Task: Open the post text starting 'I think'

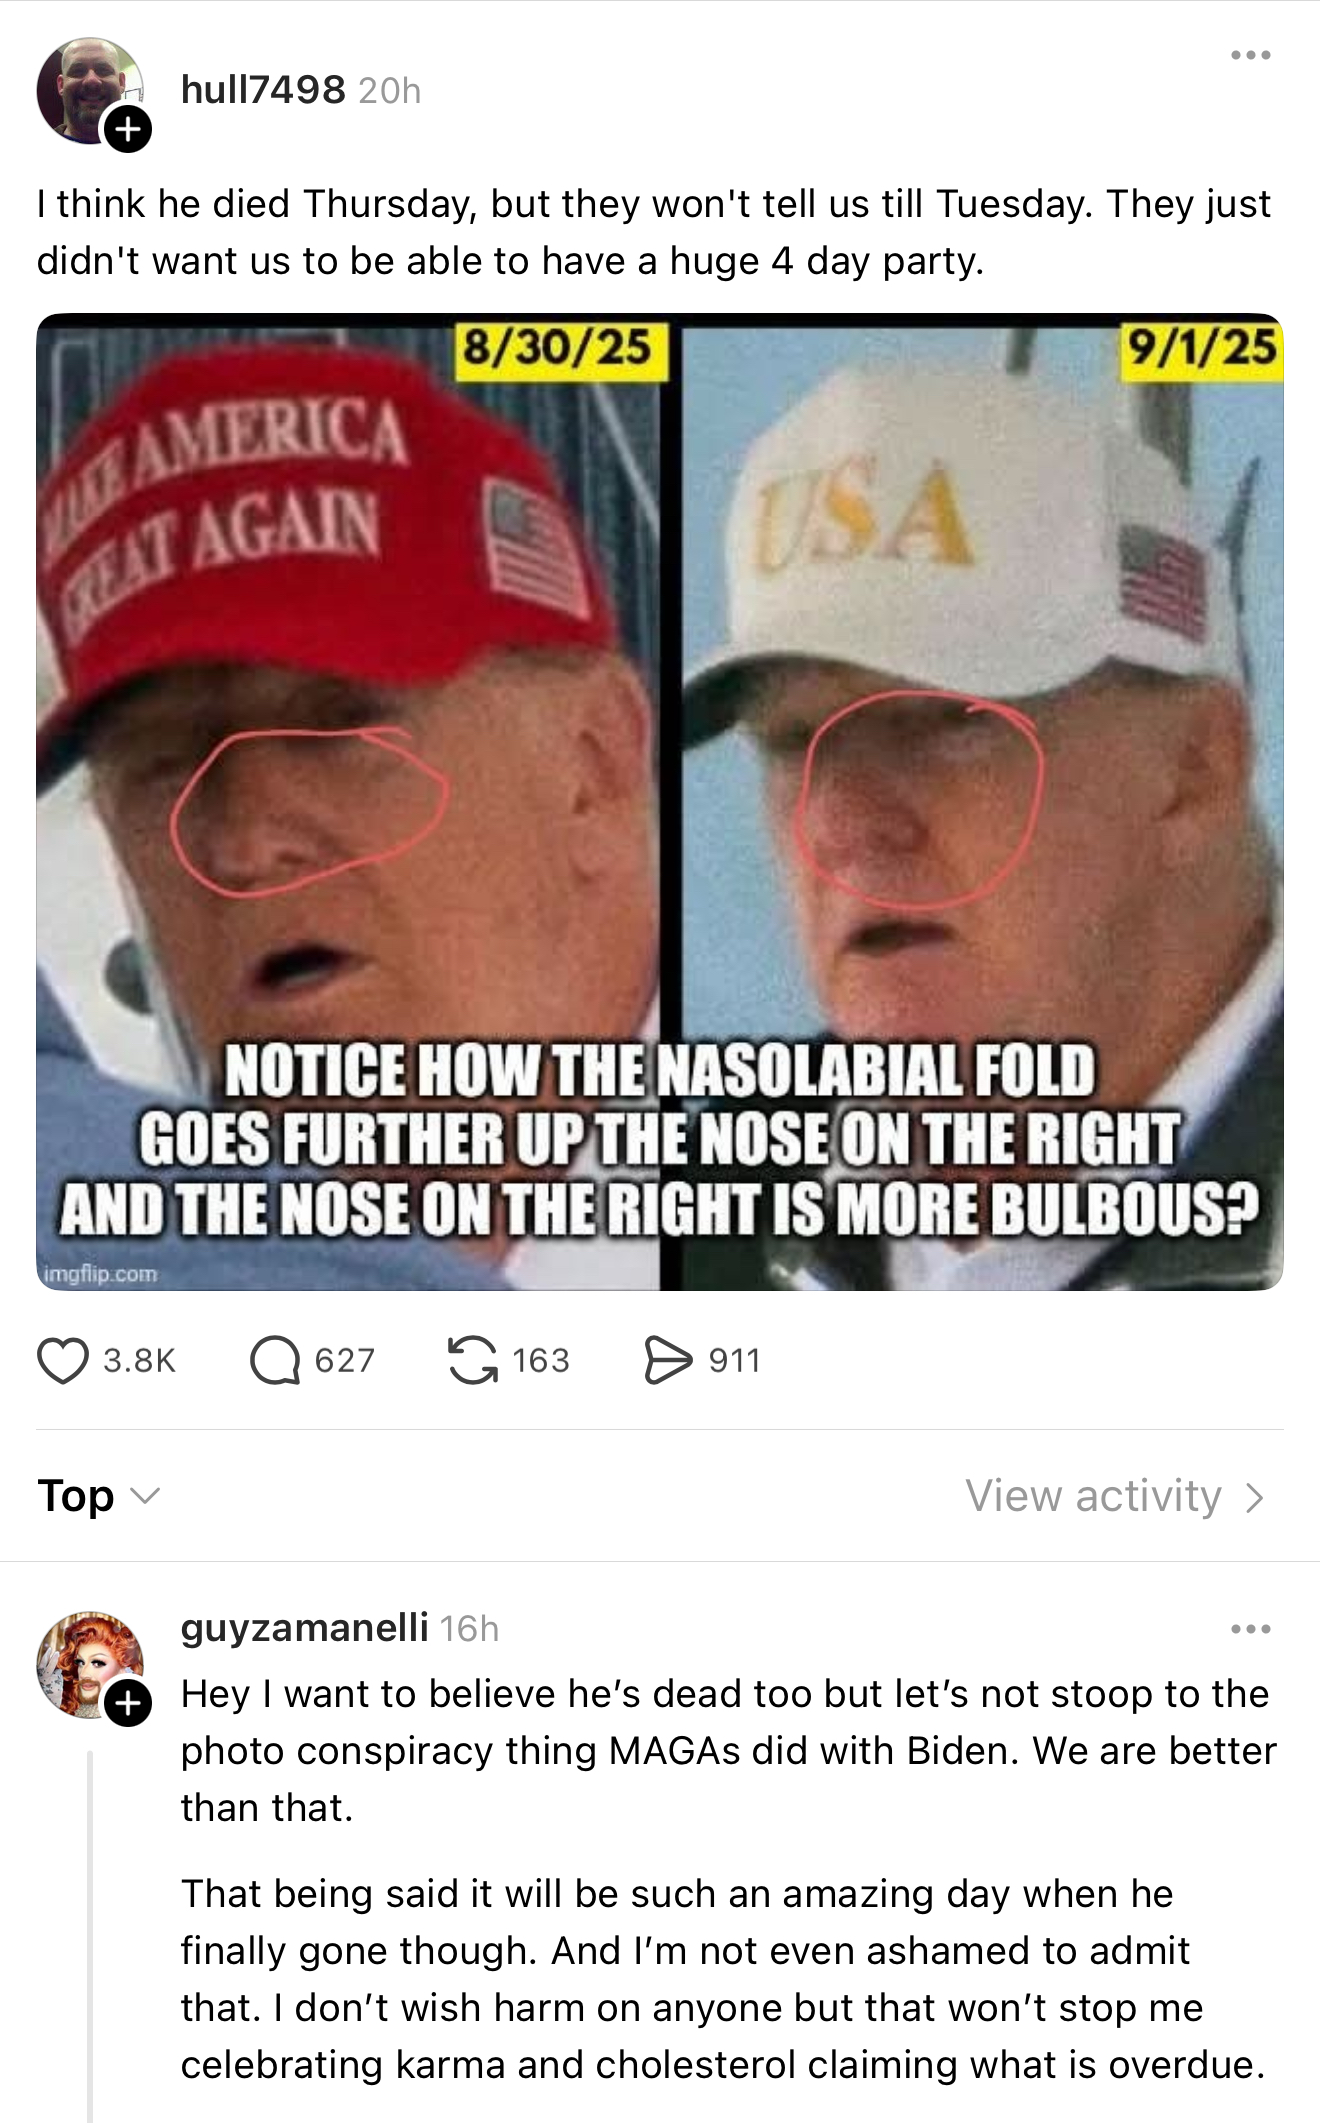Action: (x=654, y=232)
